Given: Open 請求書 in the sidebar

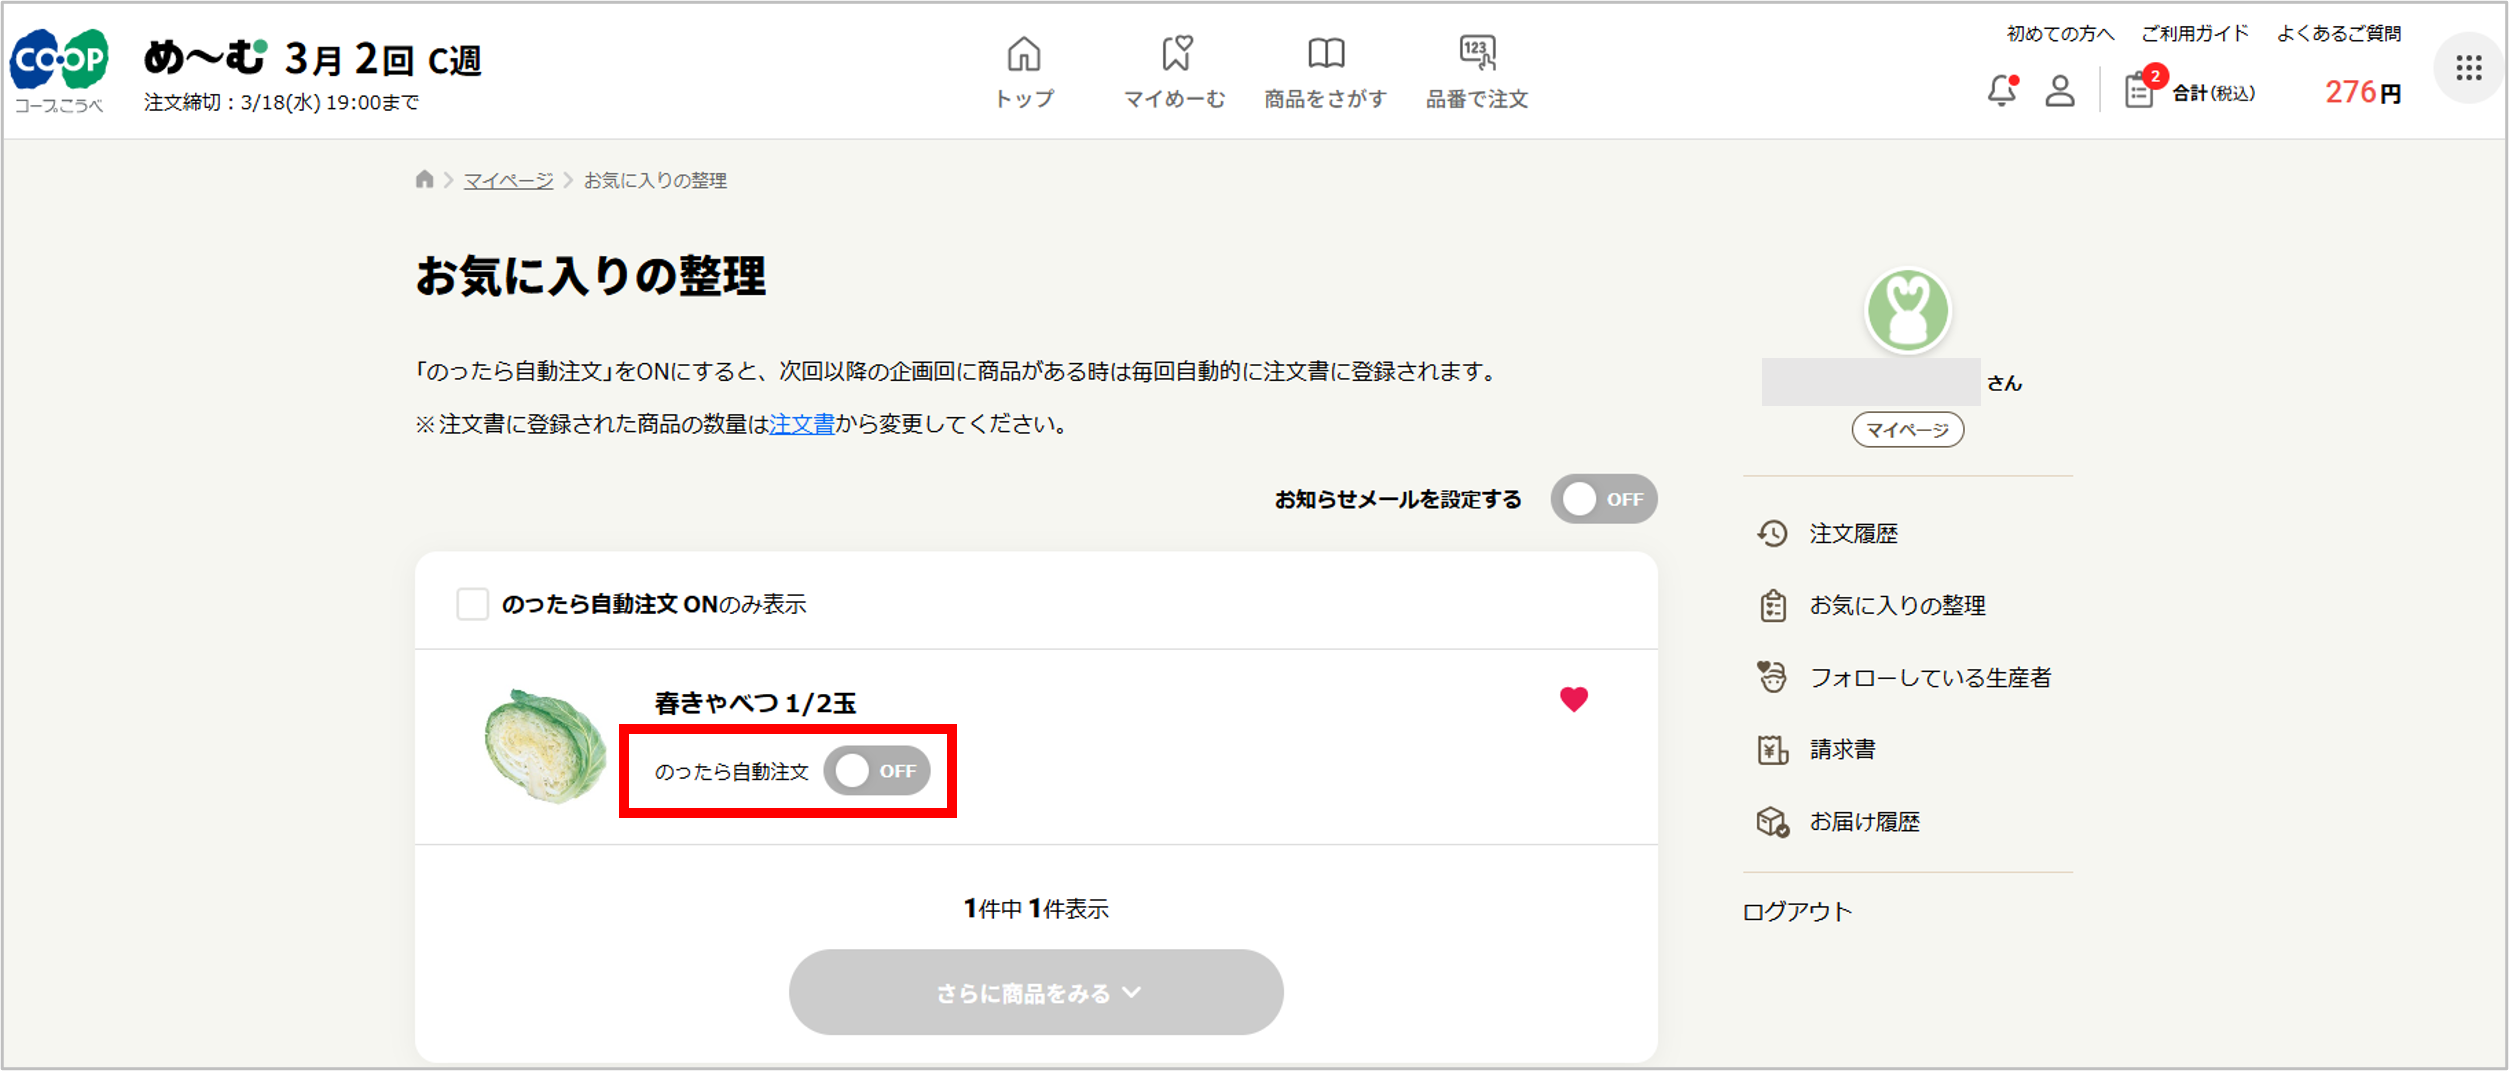Looking at the screenshot, I should pyautogui.click(x=1843, y=749).
